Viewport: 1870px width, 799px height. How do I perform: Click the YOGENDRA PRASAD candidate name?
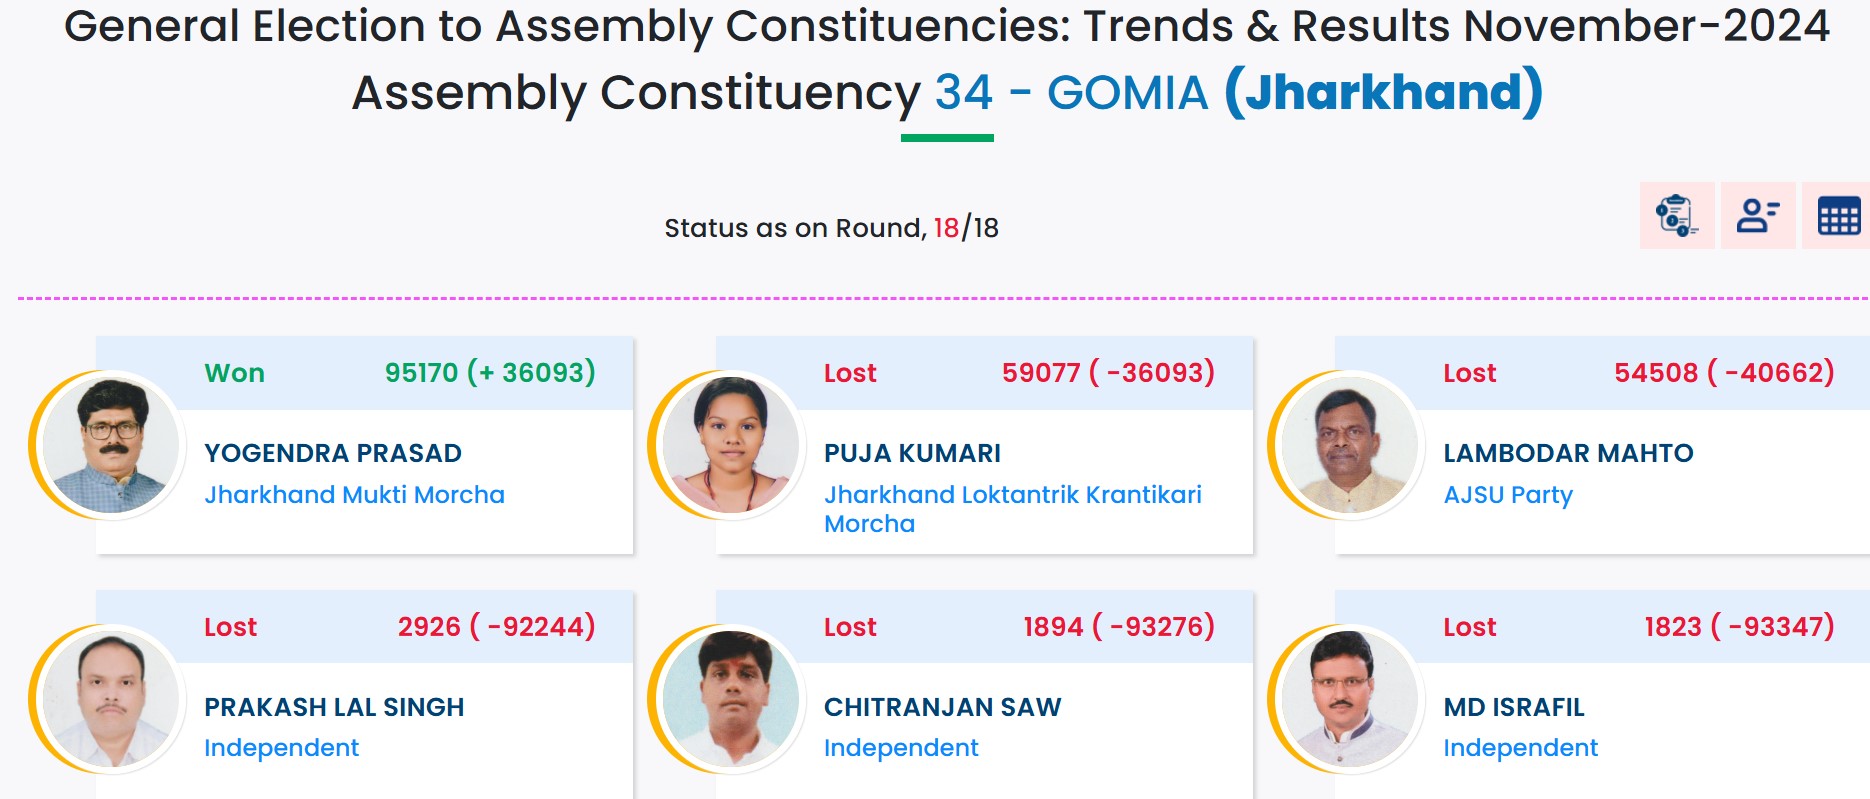(x=332, y=453)
